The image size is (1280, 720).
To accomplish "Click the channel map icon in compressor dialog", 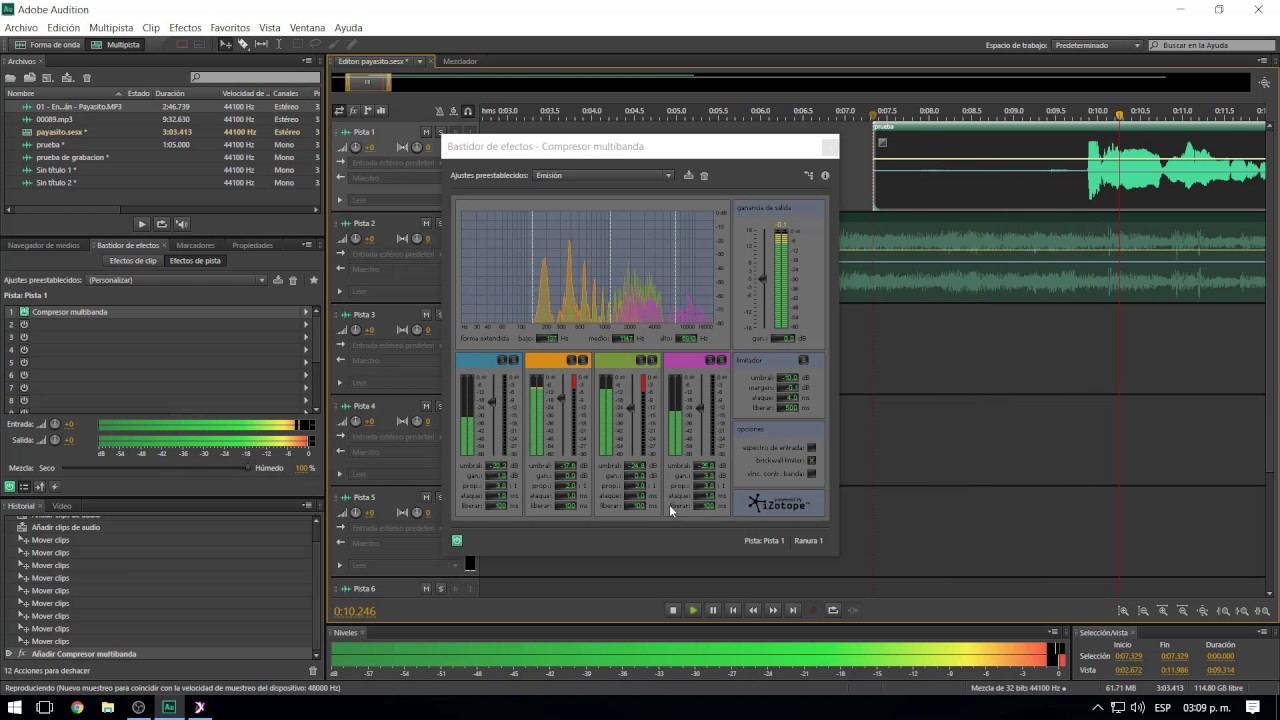I will 809,176.
